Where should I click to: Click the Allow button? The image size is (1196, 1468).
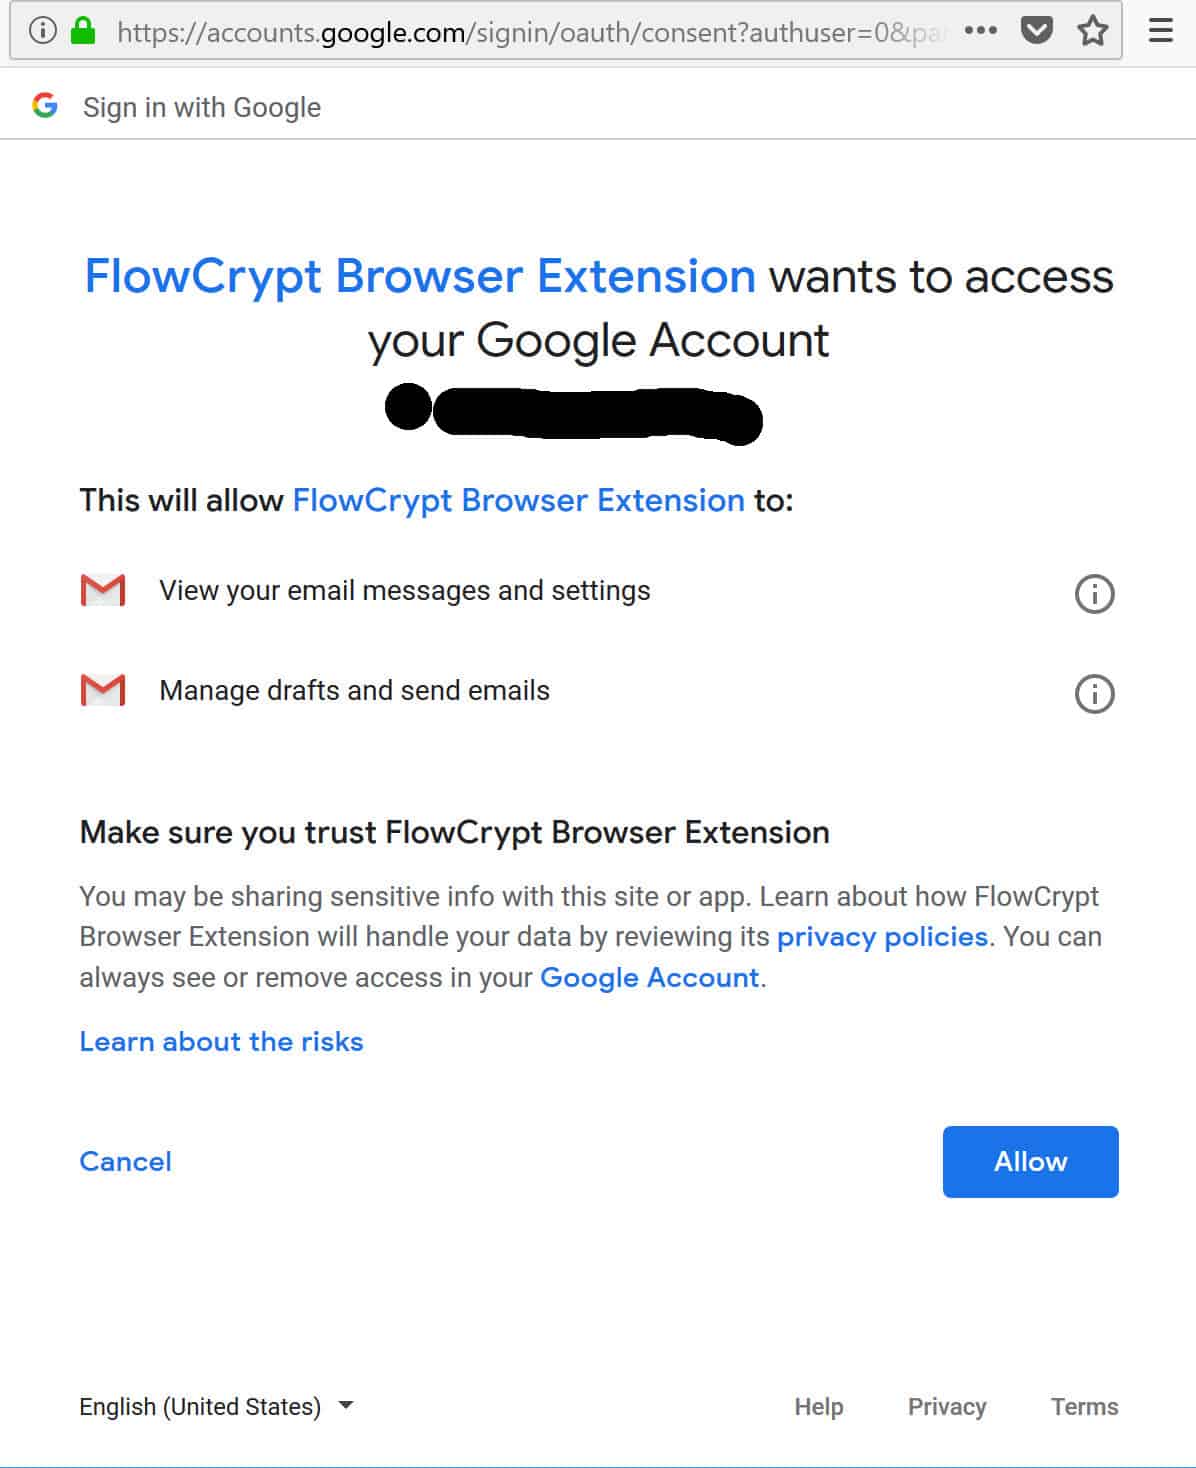1030,1162
